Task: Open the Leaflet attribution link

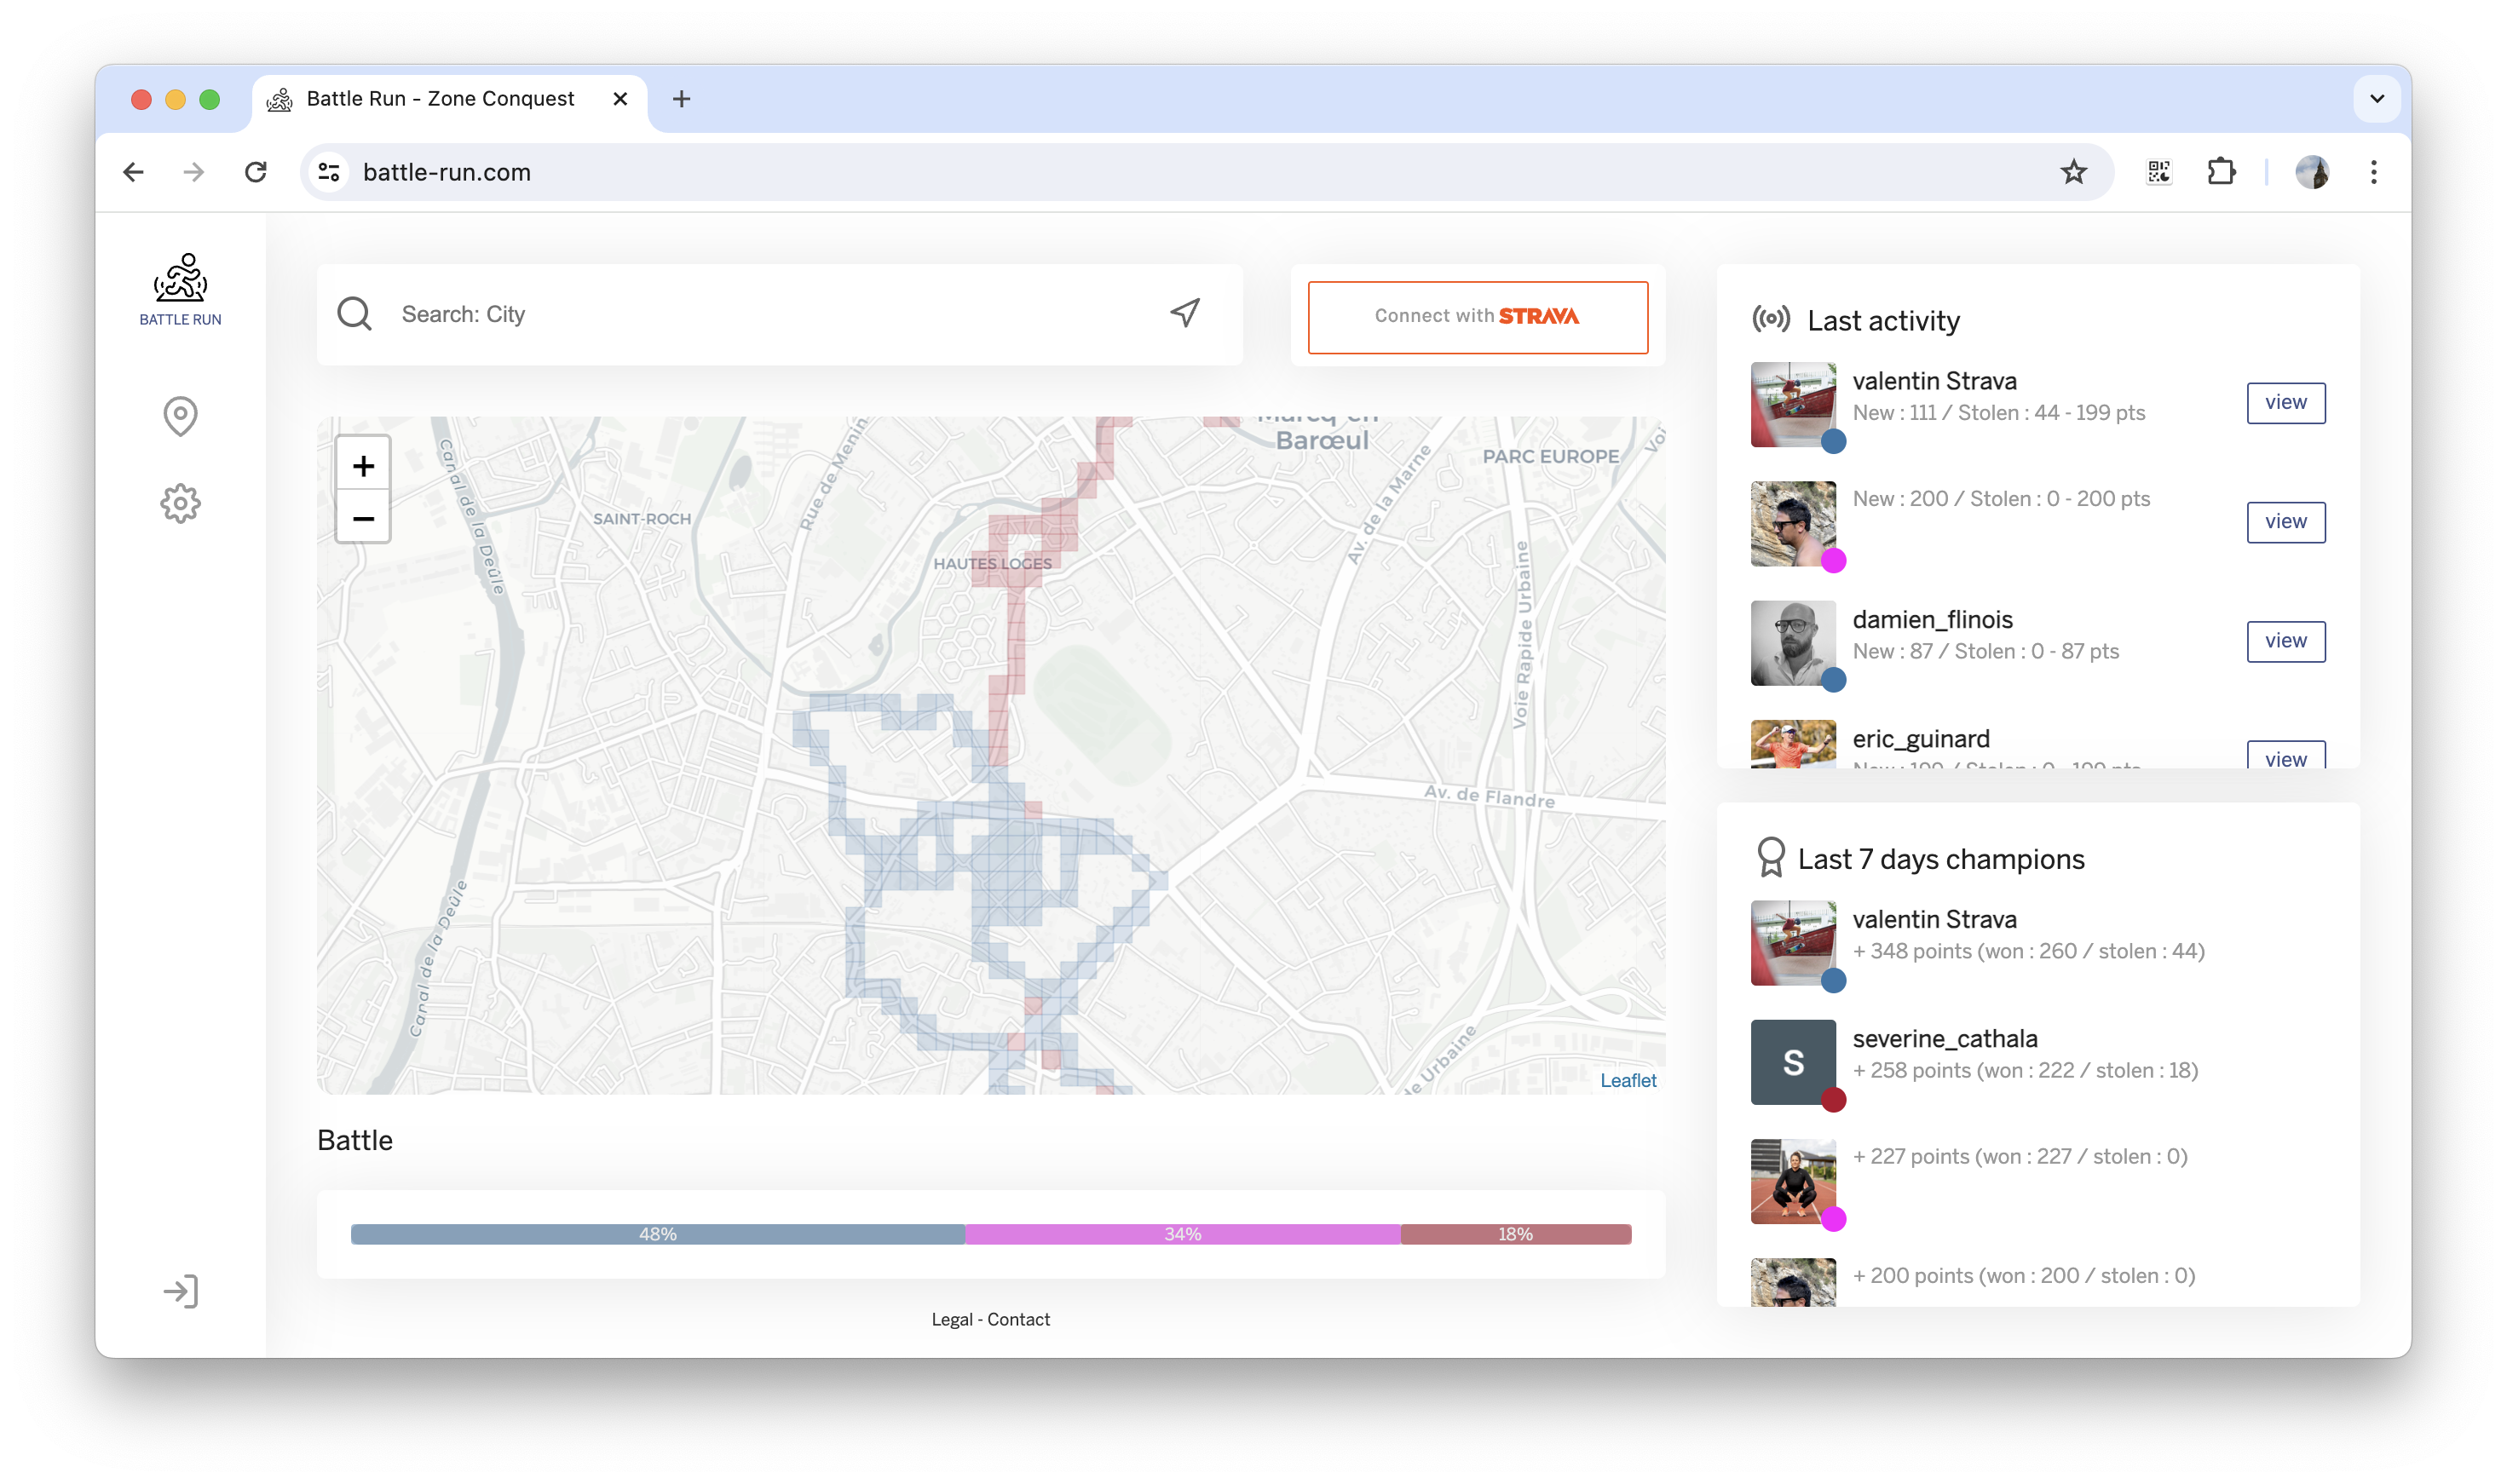Action: pyautogui.click(x=1627, y=1080)
